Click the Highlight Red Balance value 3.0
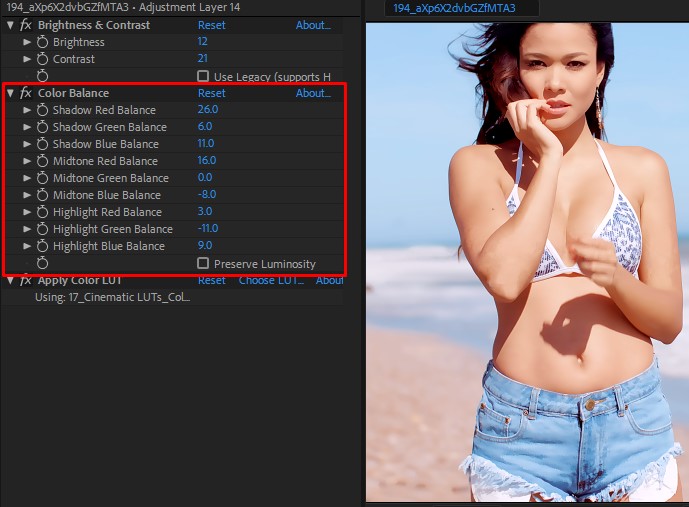The image size is (689, 507). tap(205, 212)
